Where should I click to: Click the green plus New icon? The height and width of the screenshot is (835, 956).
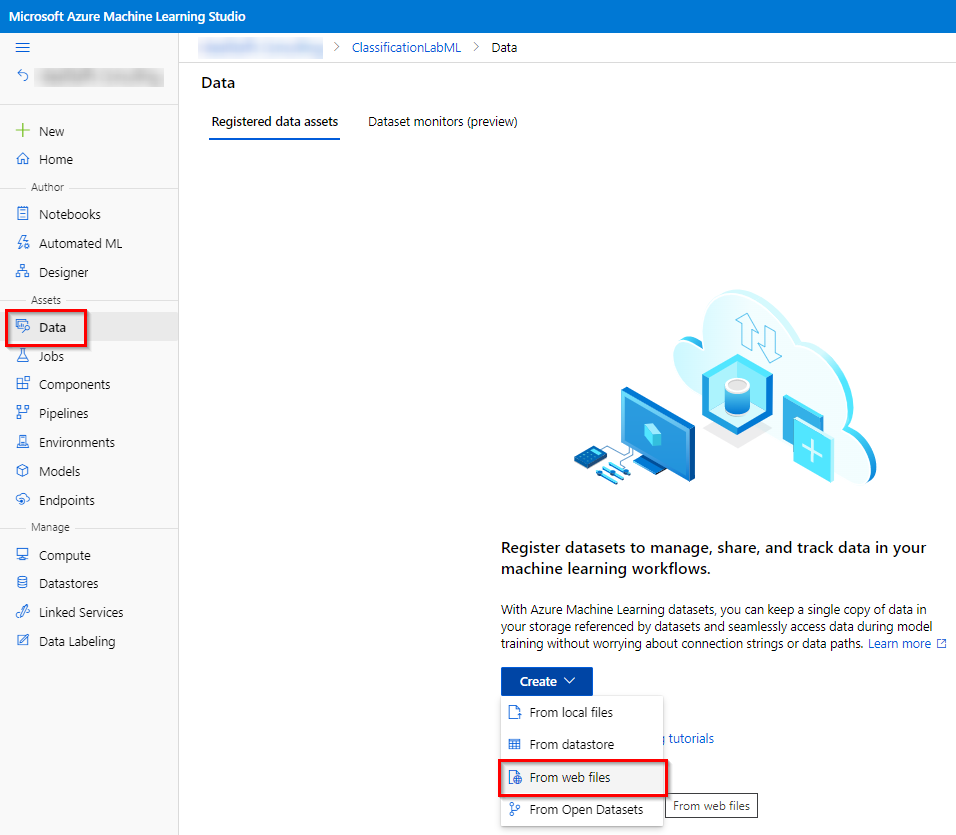[x=23, y=131]
